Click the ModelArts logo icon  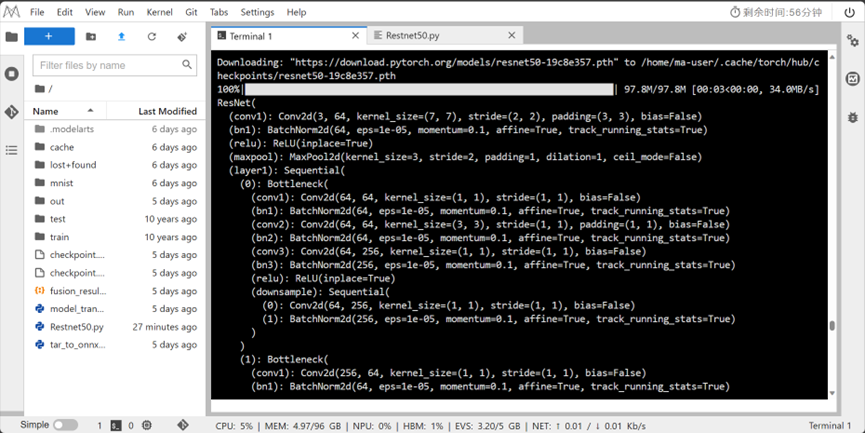click(x=12, y=12)
